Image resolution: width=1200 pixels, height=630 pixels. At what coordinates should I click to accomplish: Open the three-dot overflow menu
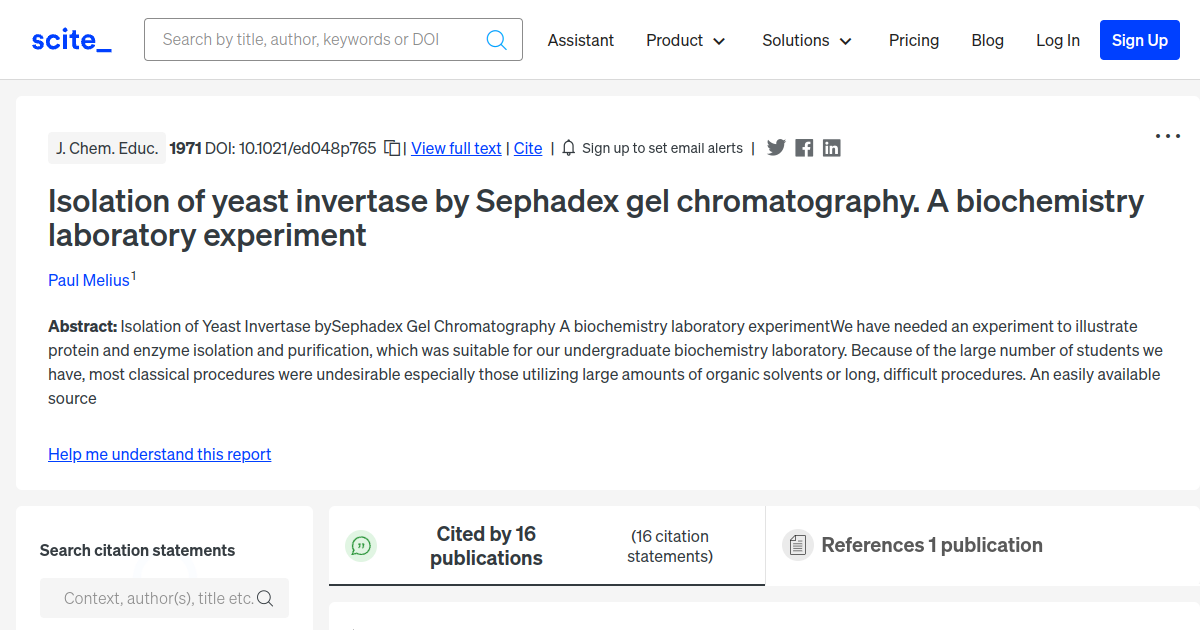[1167, 135]
